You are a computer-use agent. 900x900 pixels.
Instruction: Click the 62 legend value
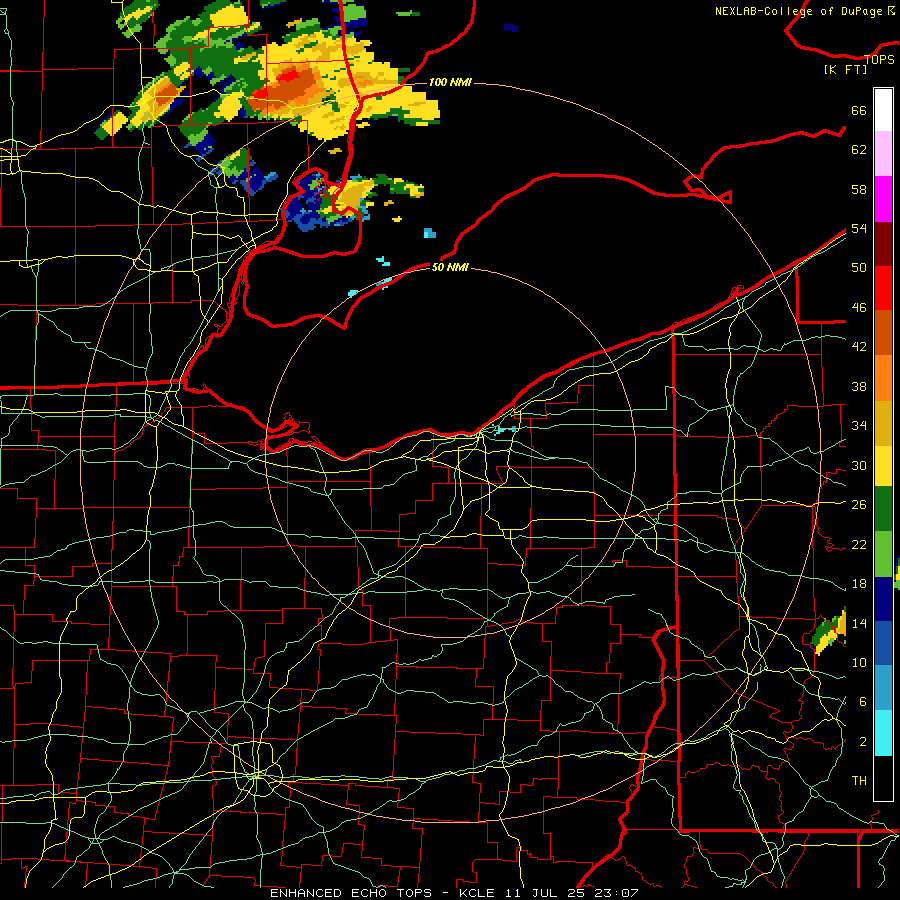[859, 150]
